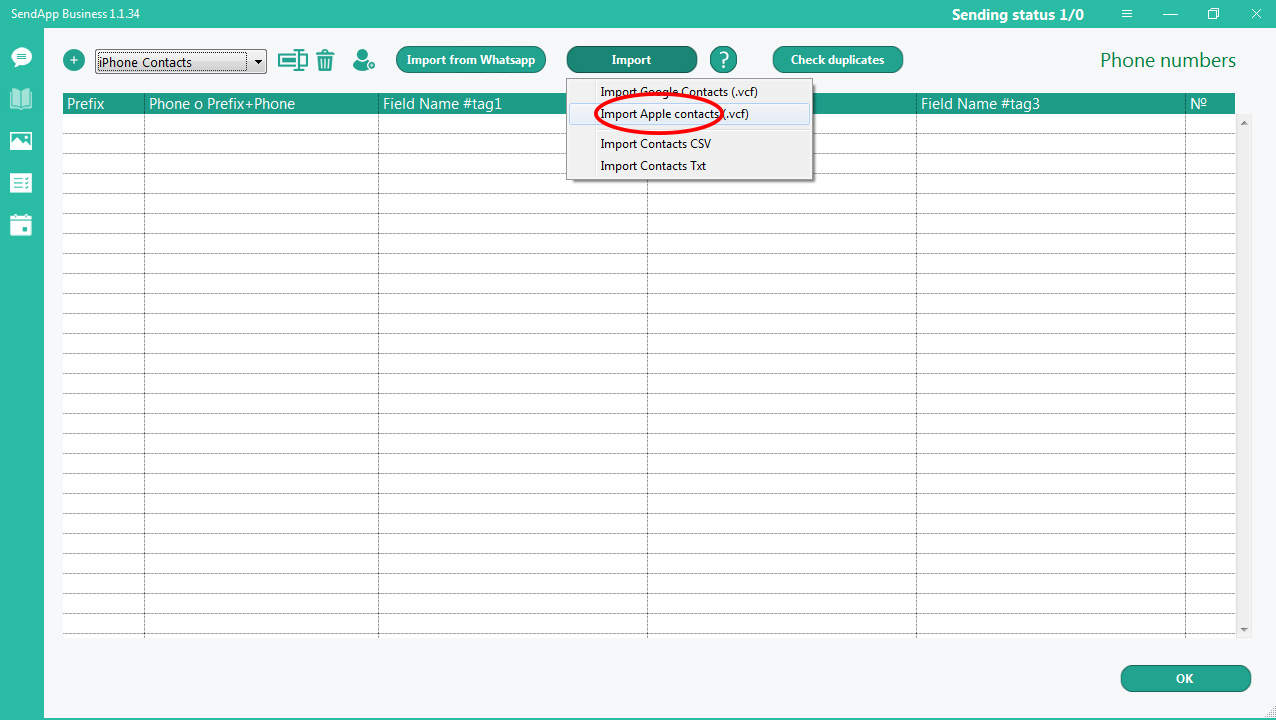Click Field Name #tag1 column header
Viewport: 1276px width, 720px height.
pos(513,104)
